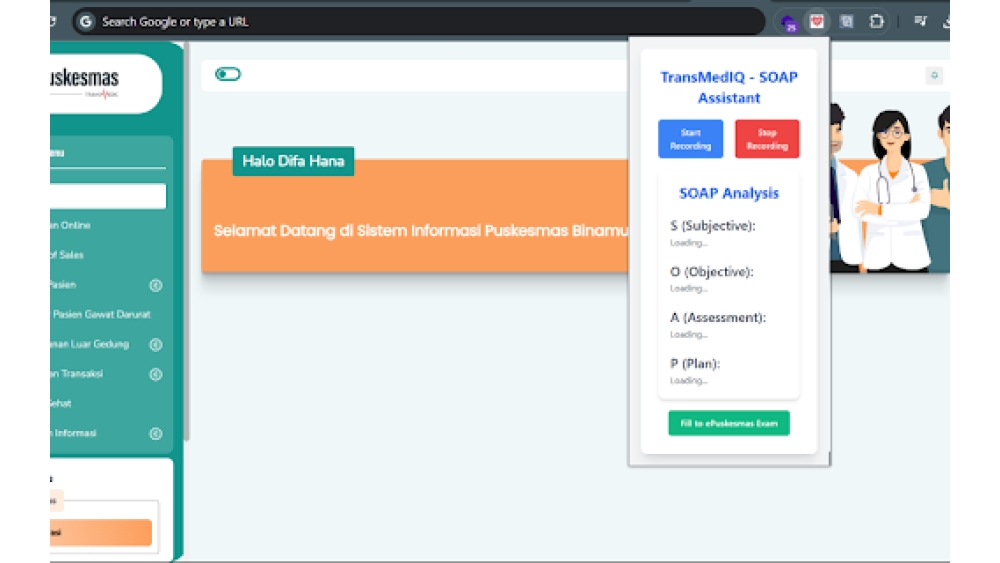
Task: Expand the Transaksi submenu arrow
Action: point(155,375)
